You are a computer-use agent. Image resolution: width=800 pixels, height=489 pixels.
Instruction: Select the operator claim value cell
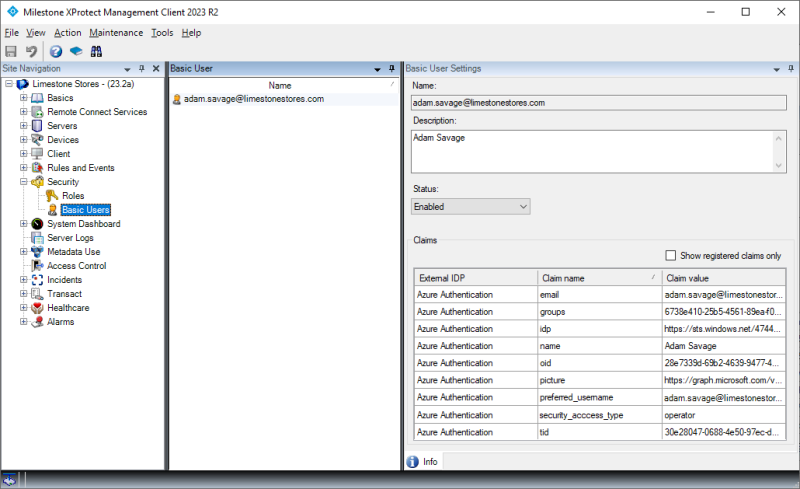click(723, 415)
